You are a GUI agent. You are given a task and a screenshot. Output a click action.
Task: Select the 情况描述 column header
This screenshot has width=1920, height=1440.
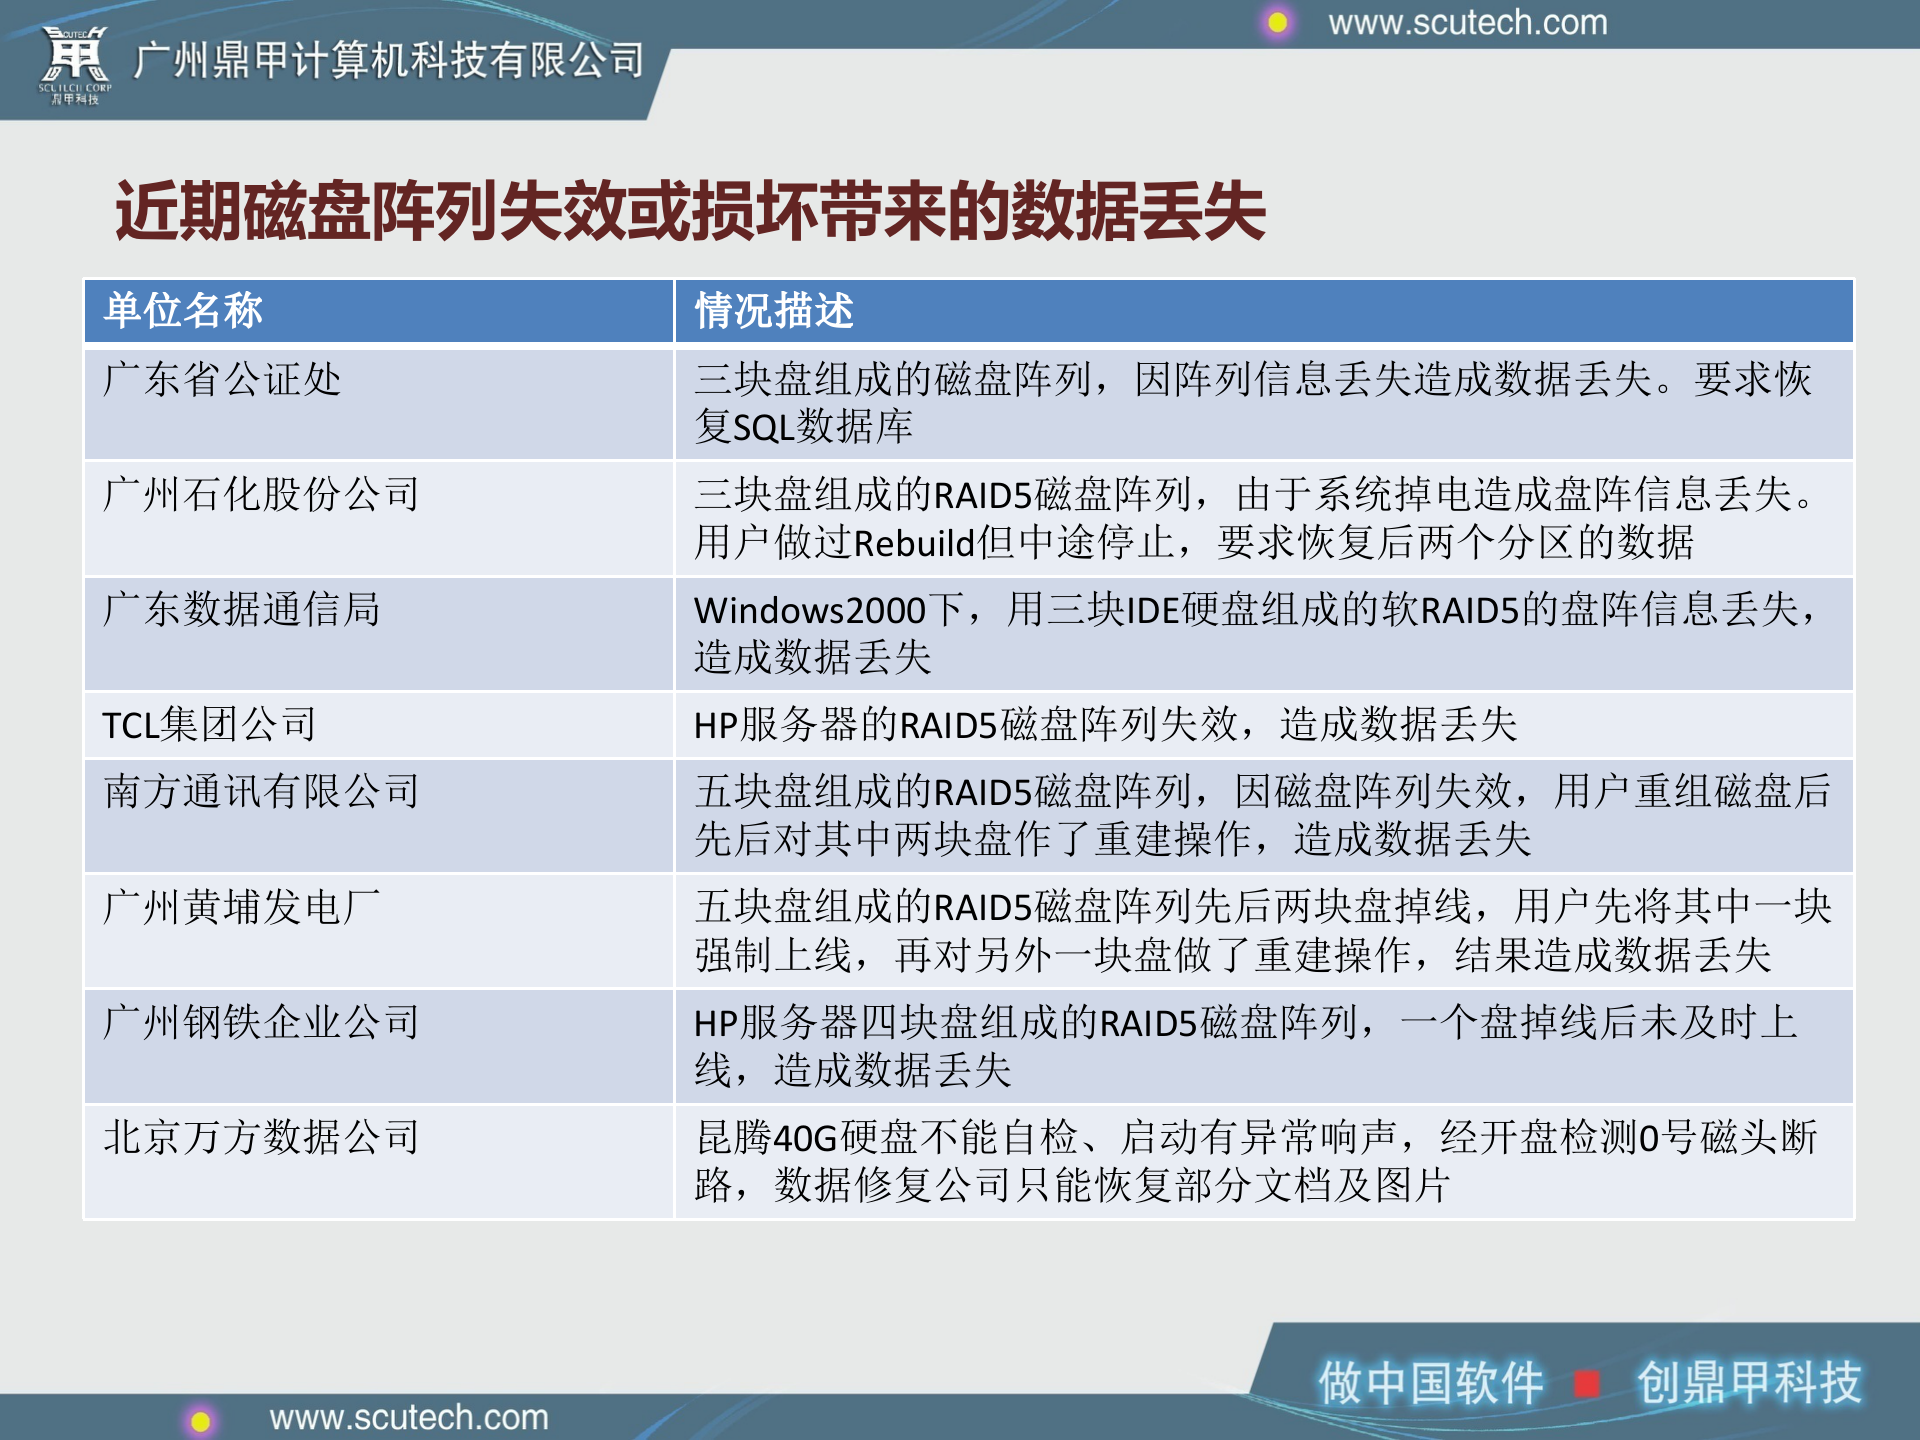click(x=775, y=311)
